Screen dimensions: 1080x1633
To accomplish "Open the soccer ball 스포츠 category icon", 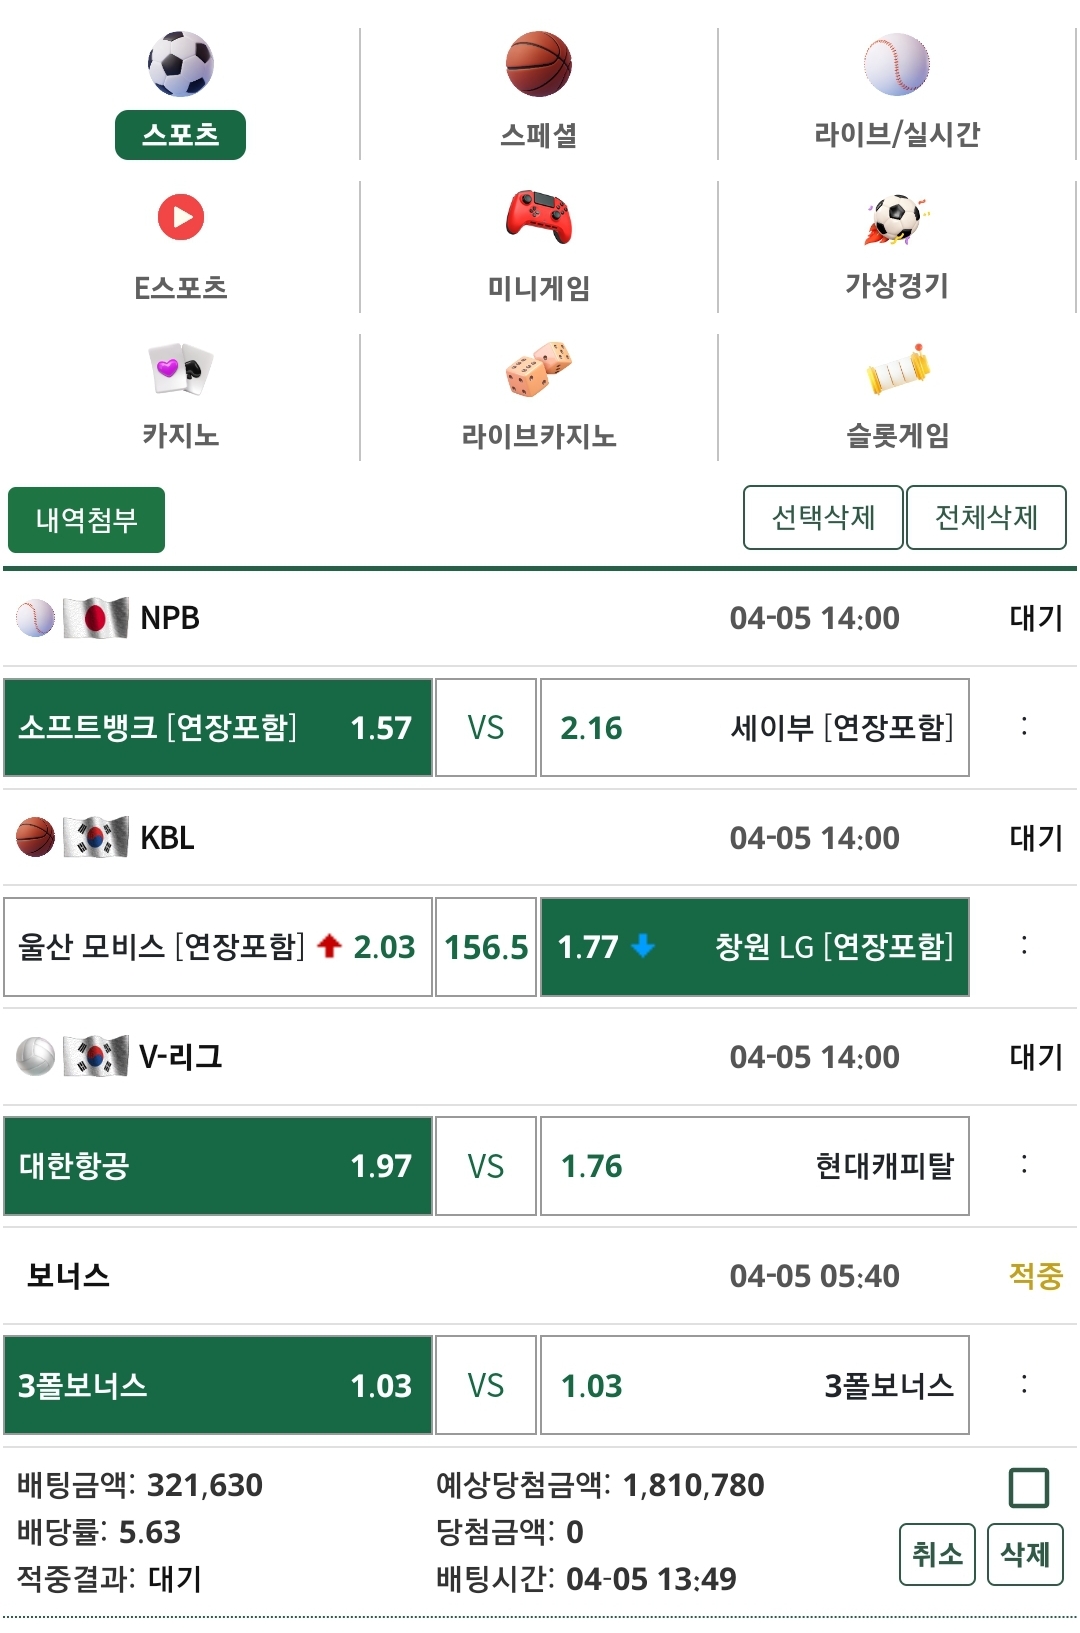I will (180, 64).
